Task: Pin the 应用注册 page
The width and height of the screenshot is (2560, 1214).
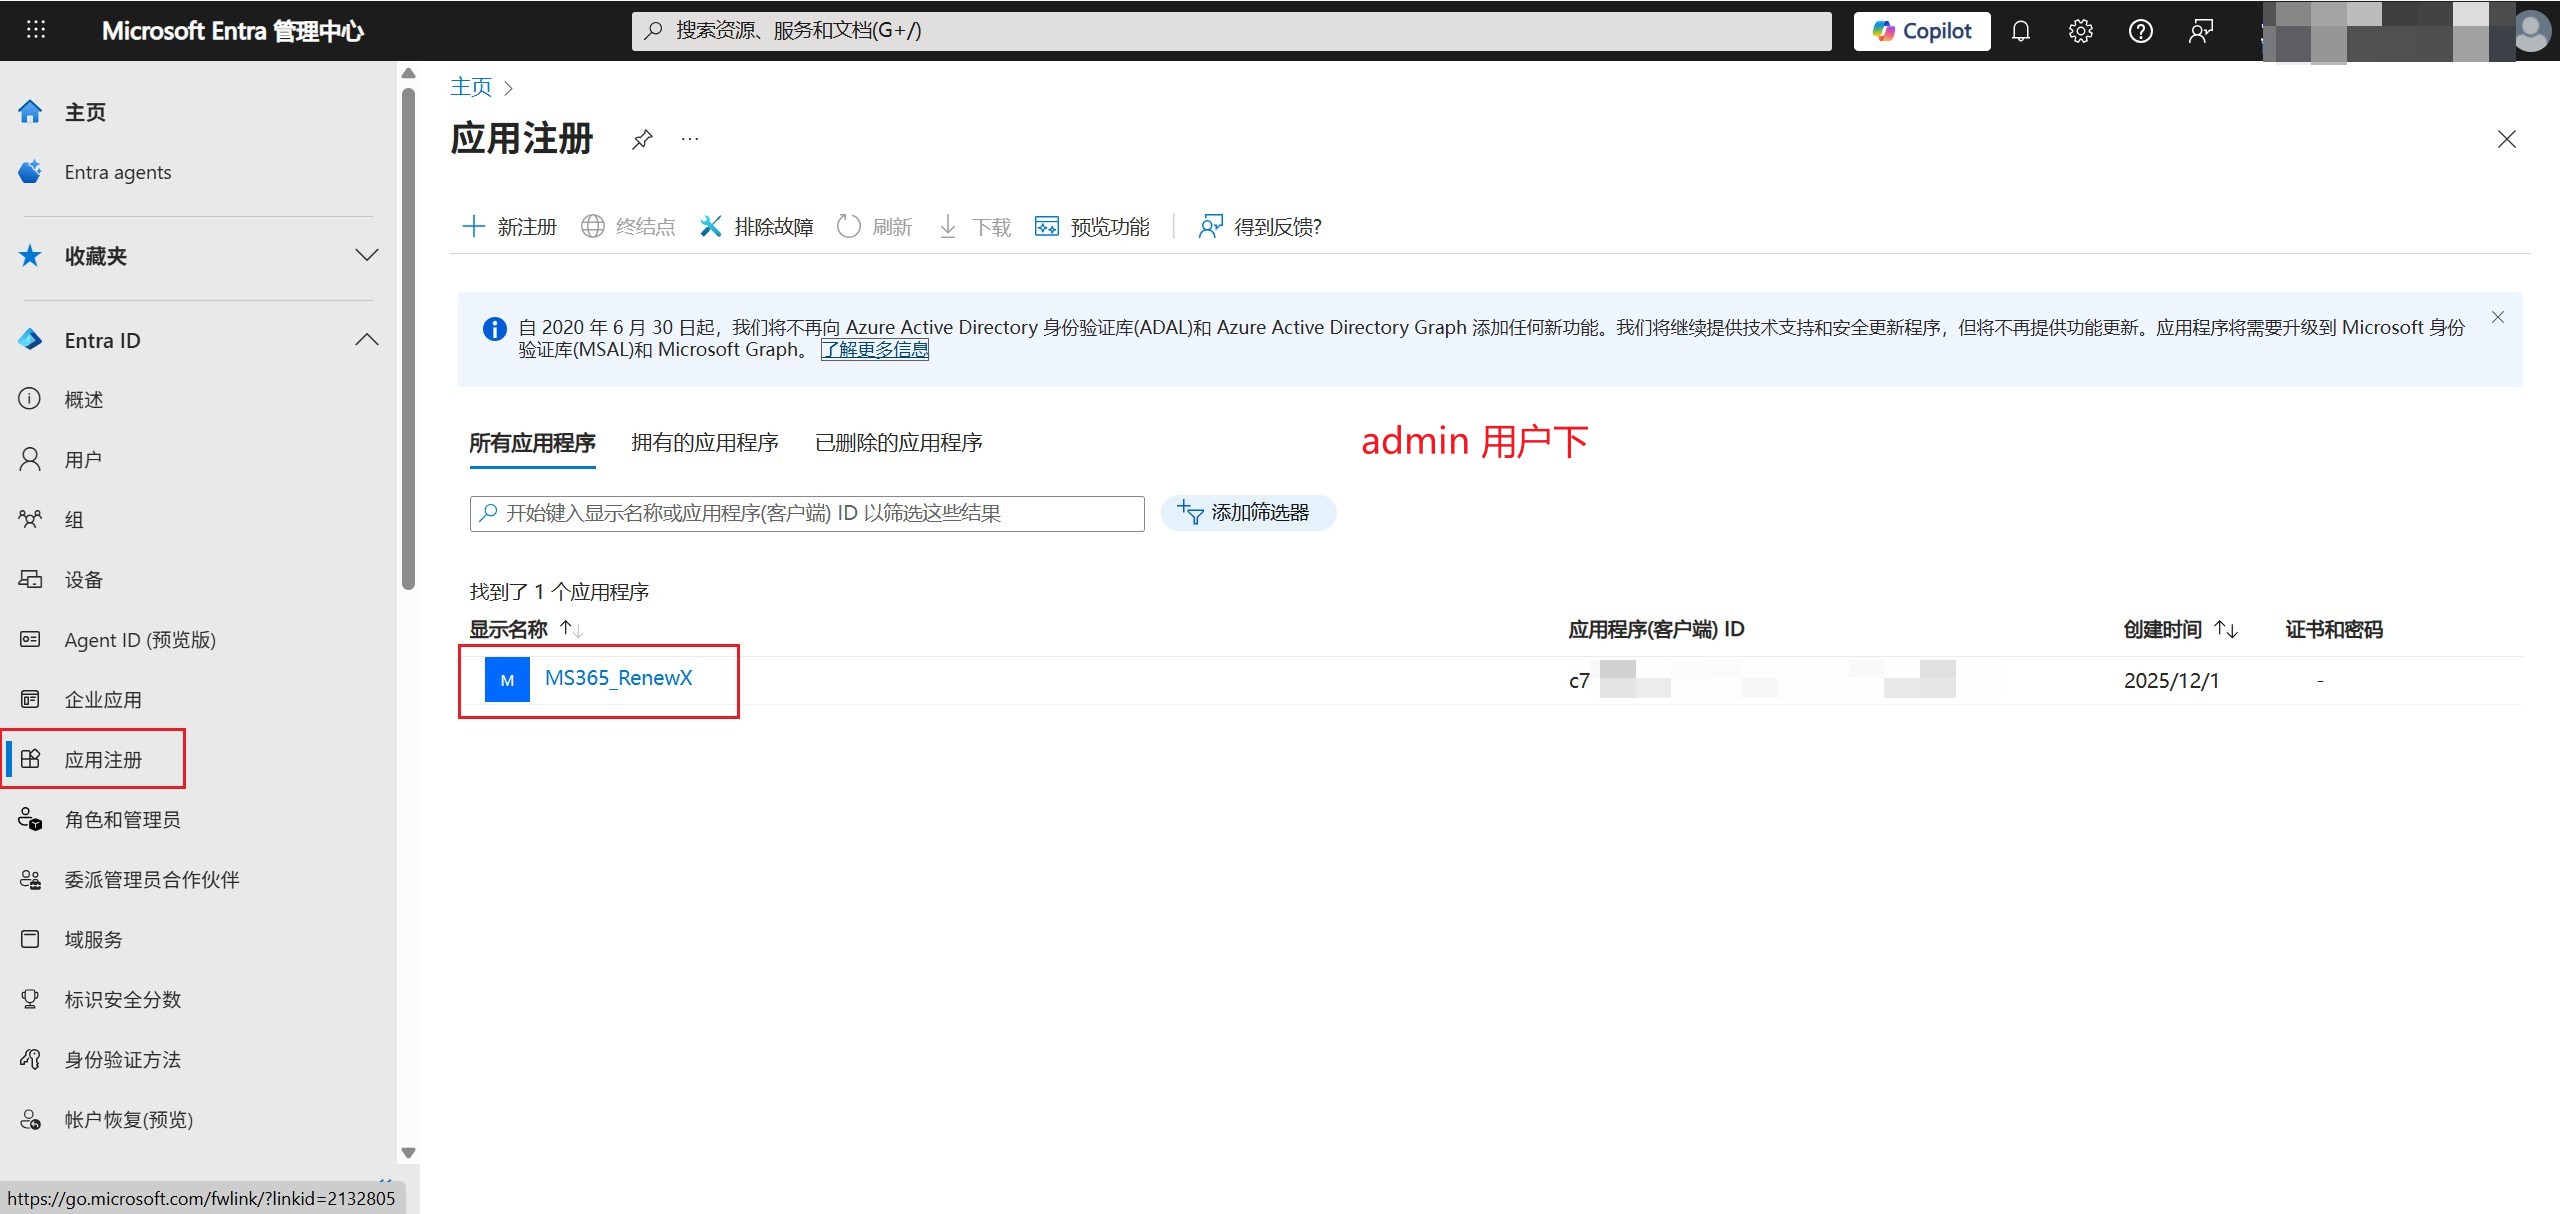Action: coord(642,139)
